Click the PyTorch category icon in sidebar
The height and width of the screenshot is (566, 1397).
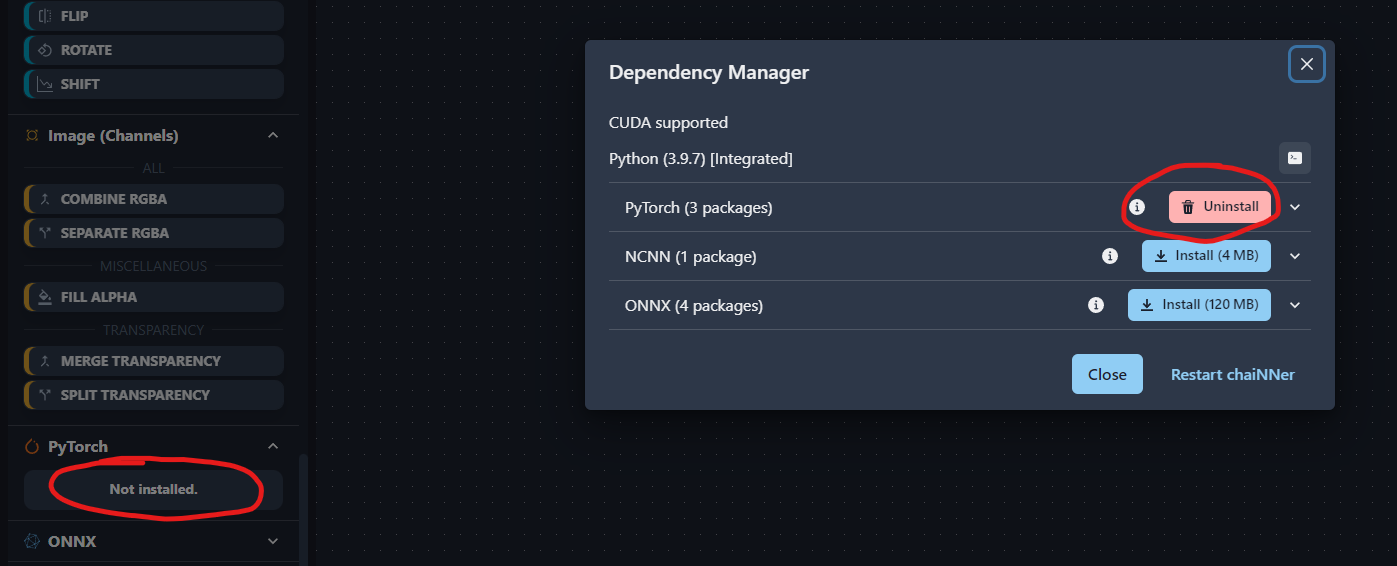[32, 447]
